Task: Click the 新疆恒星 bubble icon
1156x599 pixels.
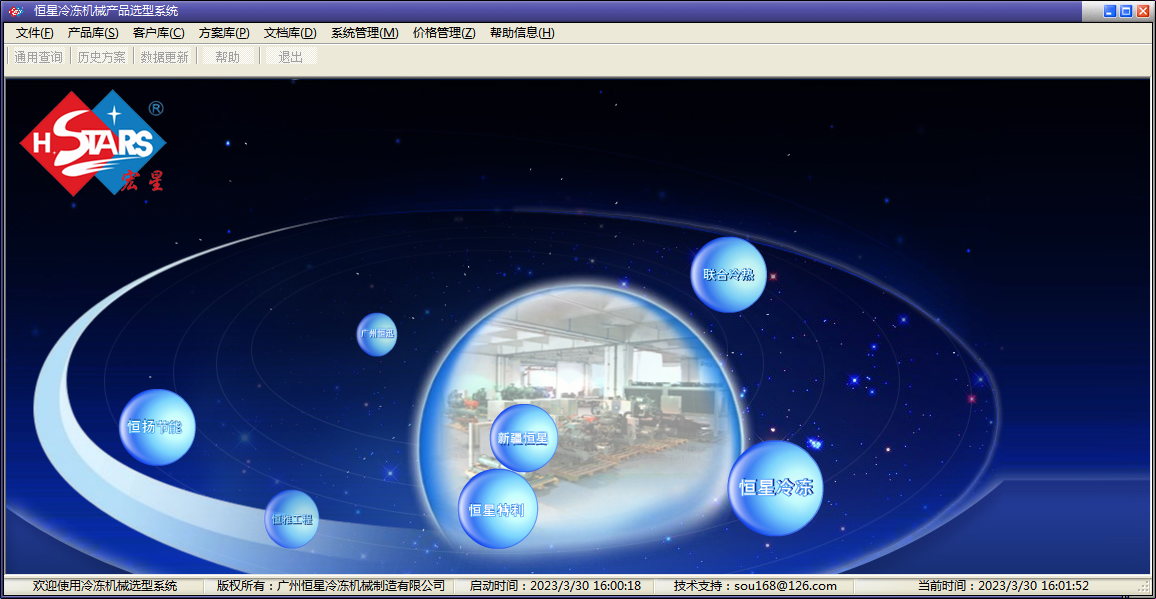Action: pyautogui.click(x=523, y=438)
